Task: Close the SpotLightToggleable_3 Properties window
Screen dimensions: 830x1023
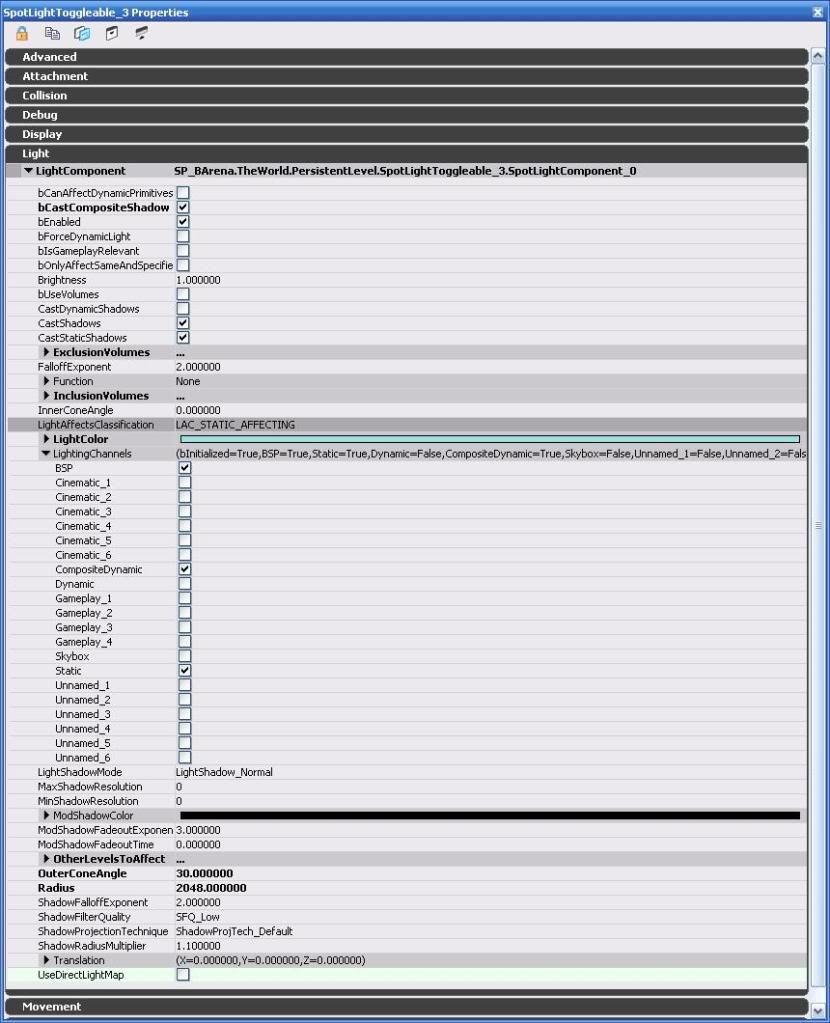Action: pos(818,12)
